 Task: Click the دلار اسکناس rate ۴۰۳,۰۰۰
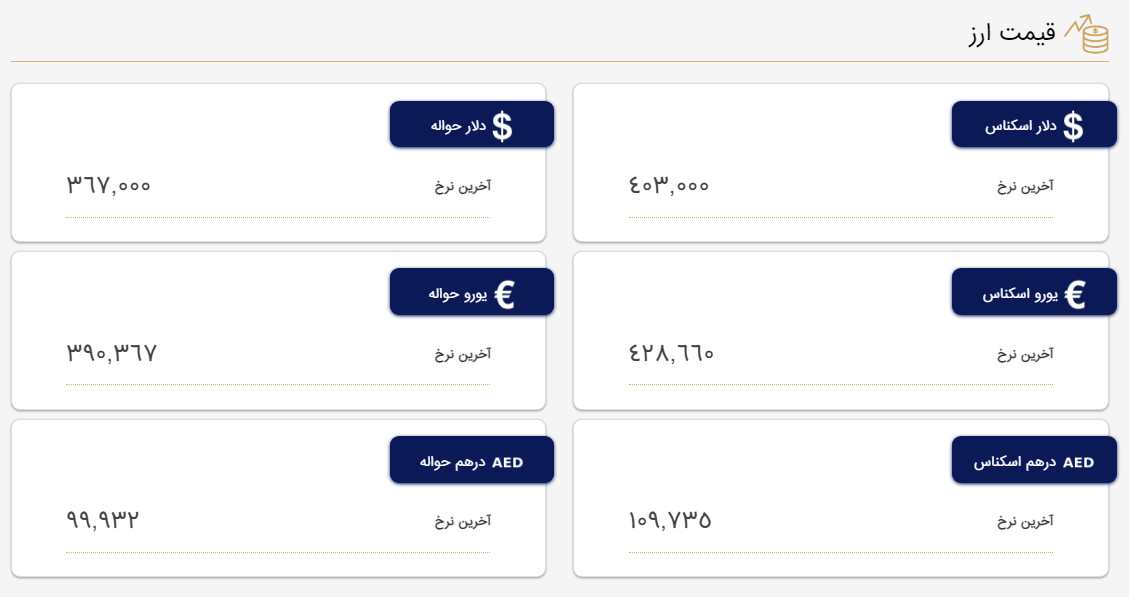pyautogui.click(x=669, y=185)
